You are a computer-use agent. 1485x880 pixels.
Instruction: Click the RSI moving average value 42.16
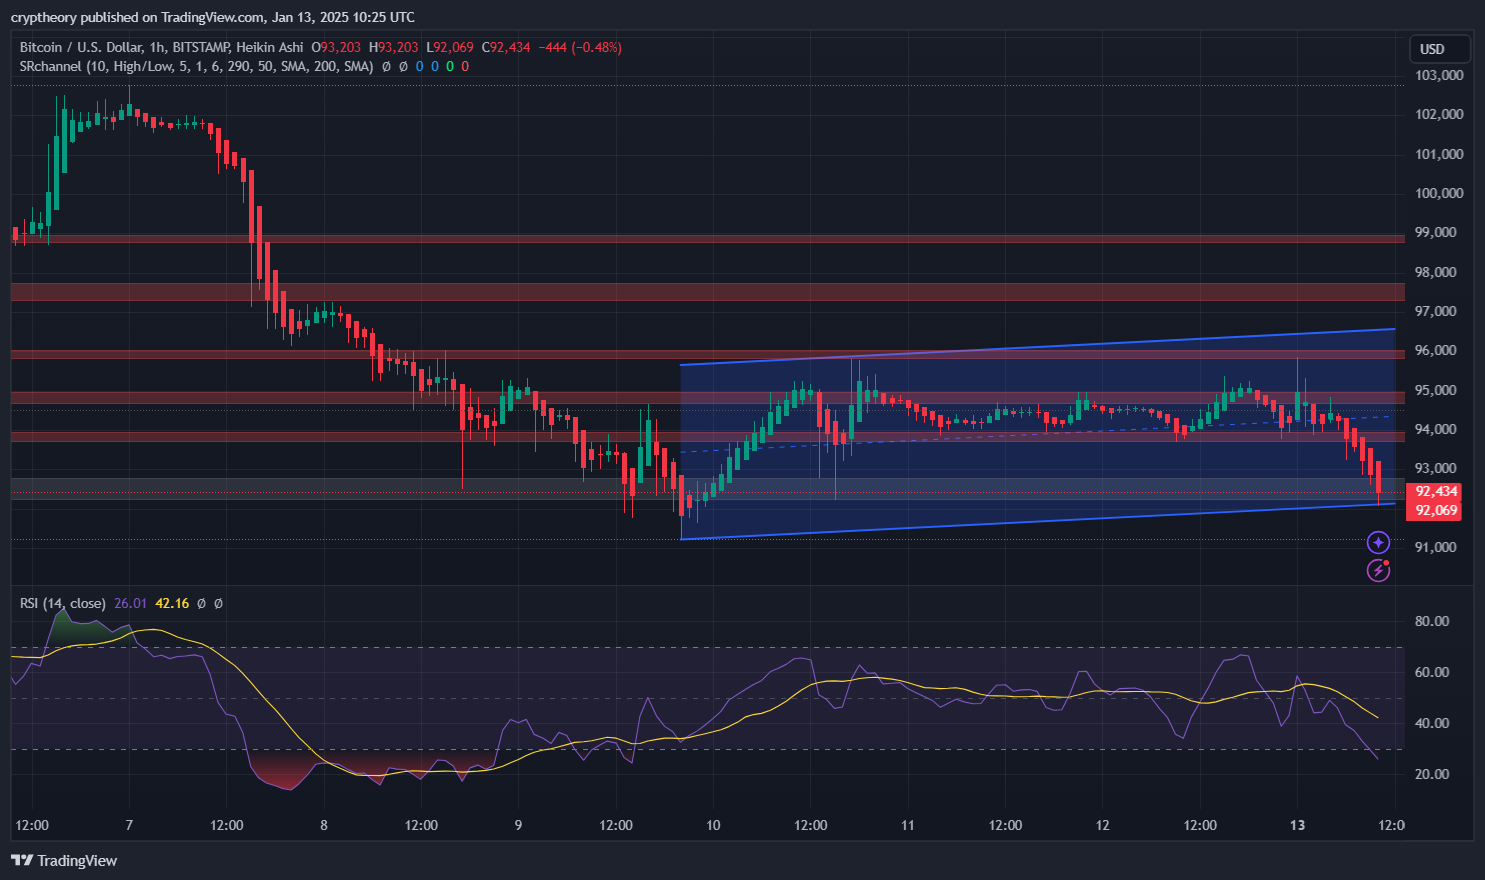coord(172,603)
